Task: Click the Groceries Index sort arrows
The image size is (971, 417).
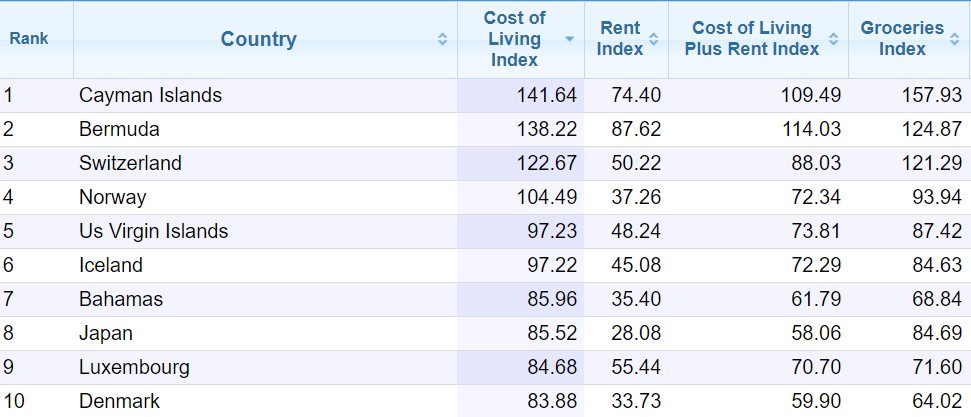Action: pos(954,39)
